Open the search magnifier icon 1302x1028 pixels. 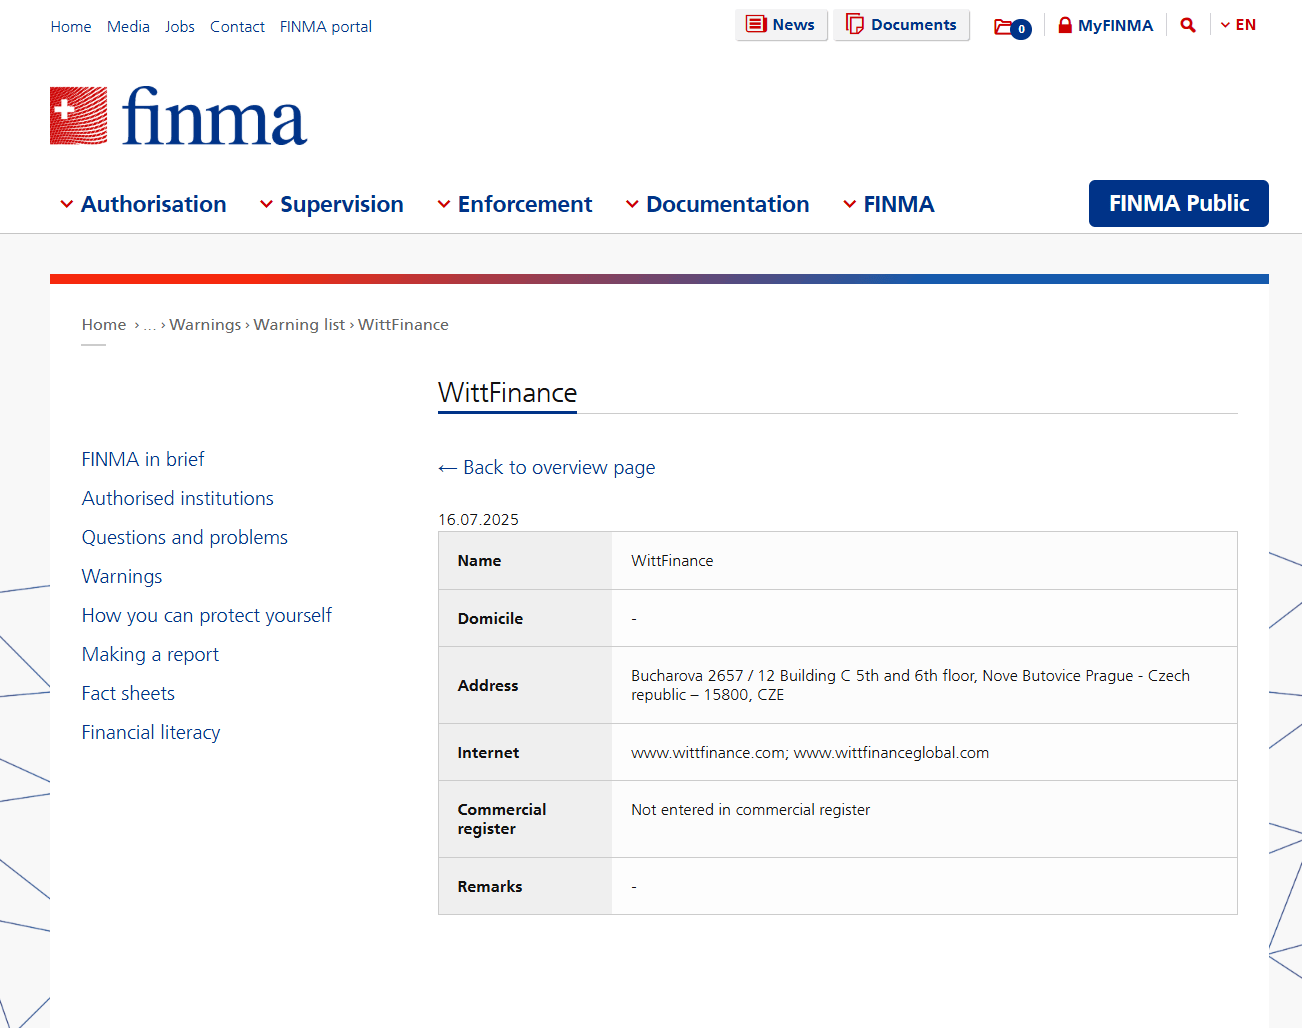point(1188,25)
